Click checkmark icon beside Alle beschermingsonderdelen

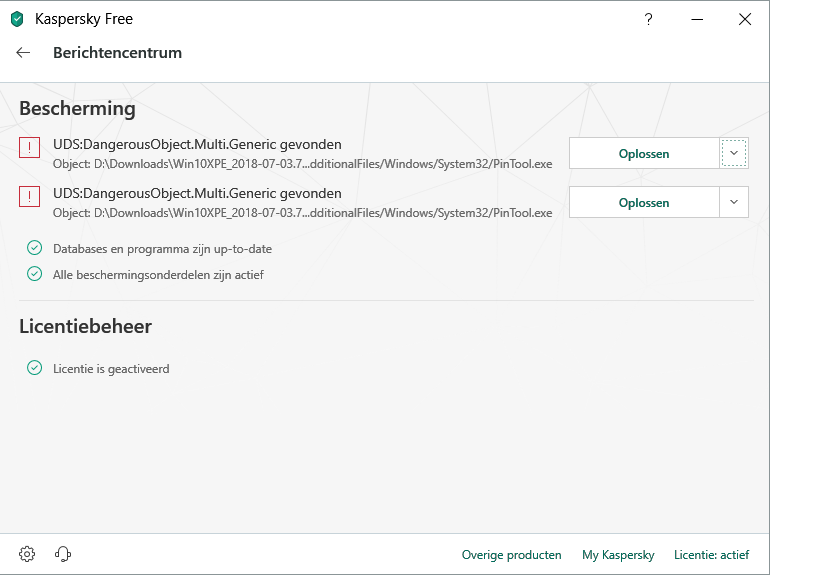click(34, 274)
